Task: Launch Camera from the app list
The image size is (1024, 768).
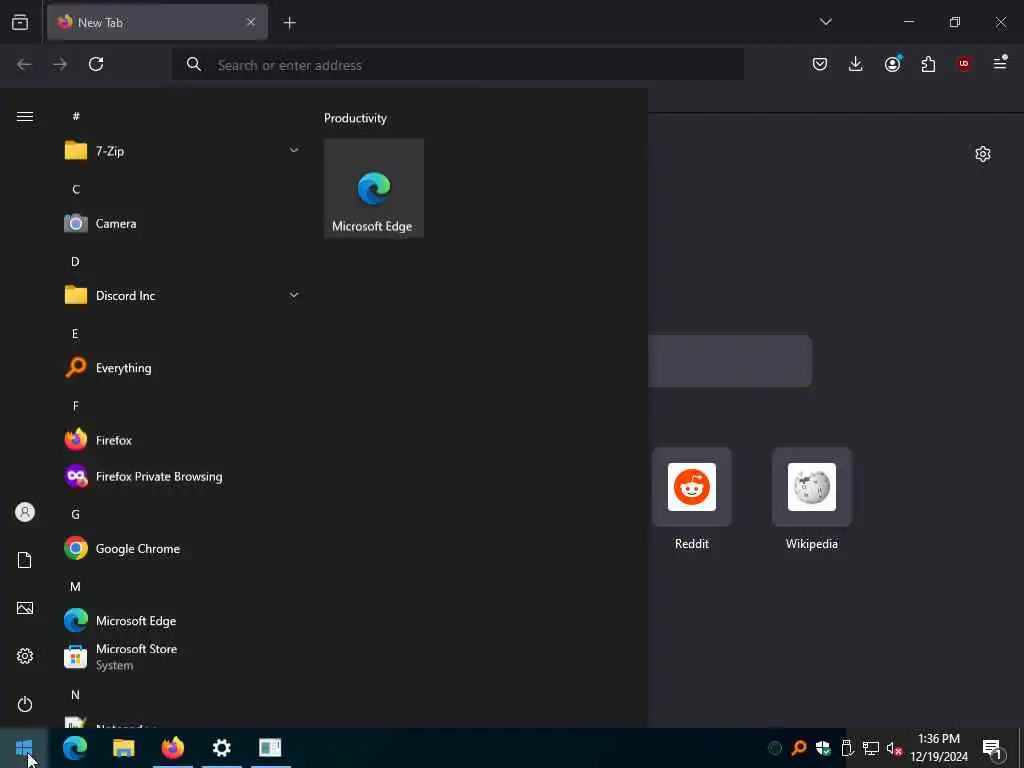Action: pos(182,223)
